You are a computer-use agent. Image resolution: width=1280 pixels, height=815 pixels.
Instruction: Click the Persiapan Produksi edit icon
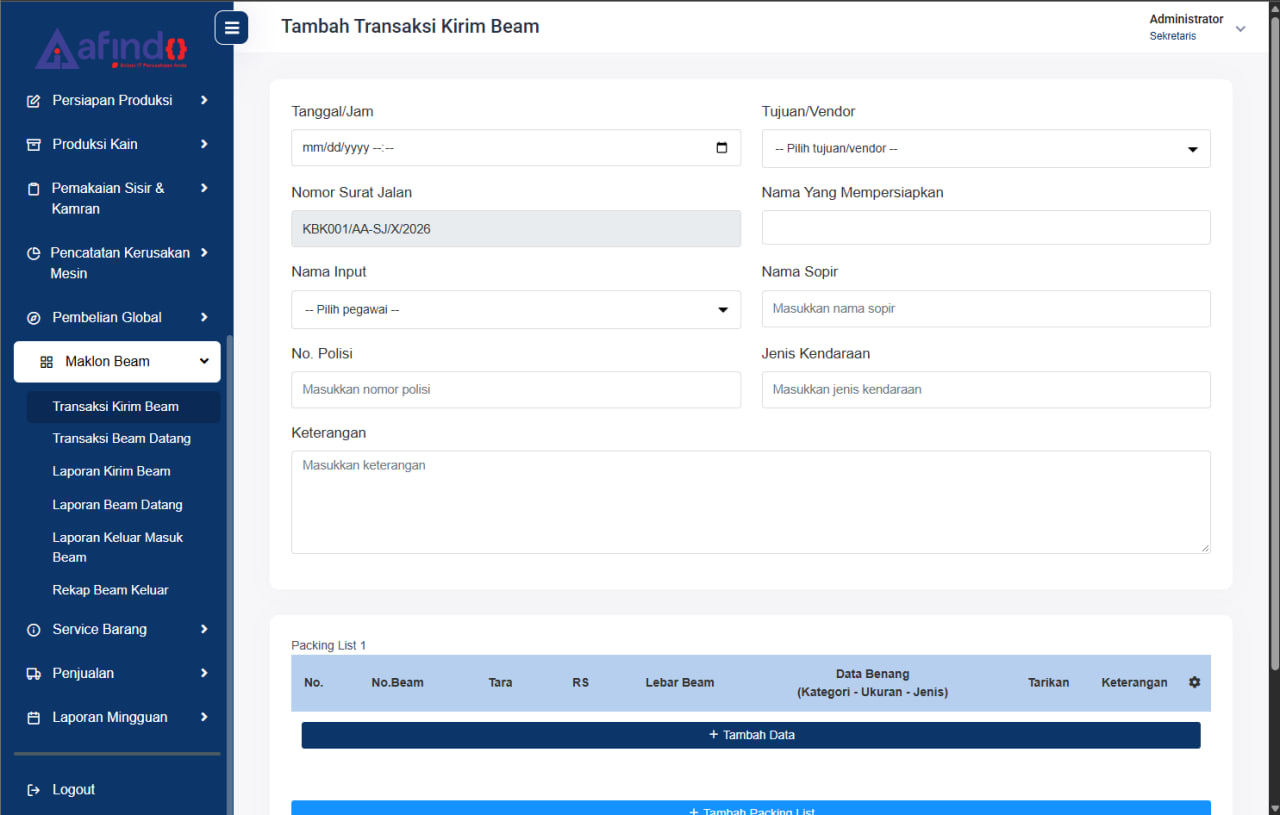tap(33, 101)
